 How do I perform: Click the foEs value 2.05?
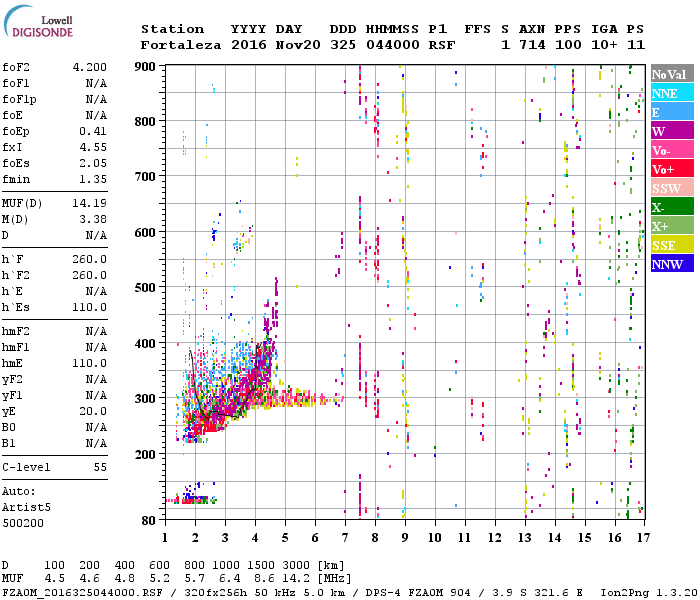pos(93,163)
